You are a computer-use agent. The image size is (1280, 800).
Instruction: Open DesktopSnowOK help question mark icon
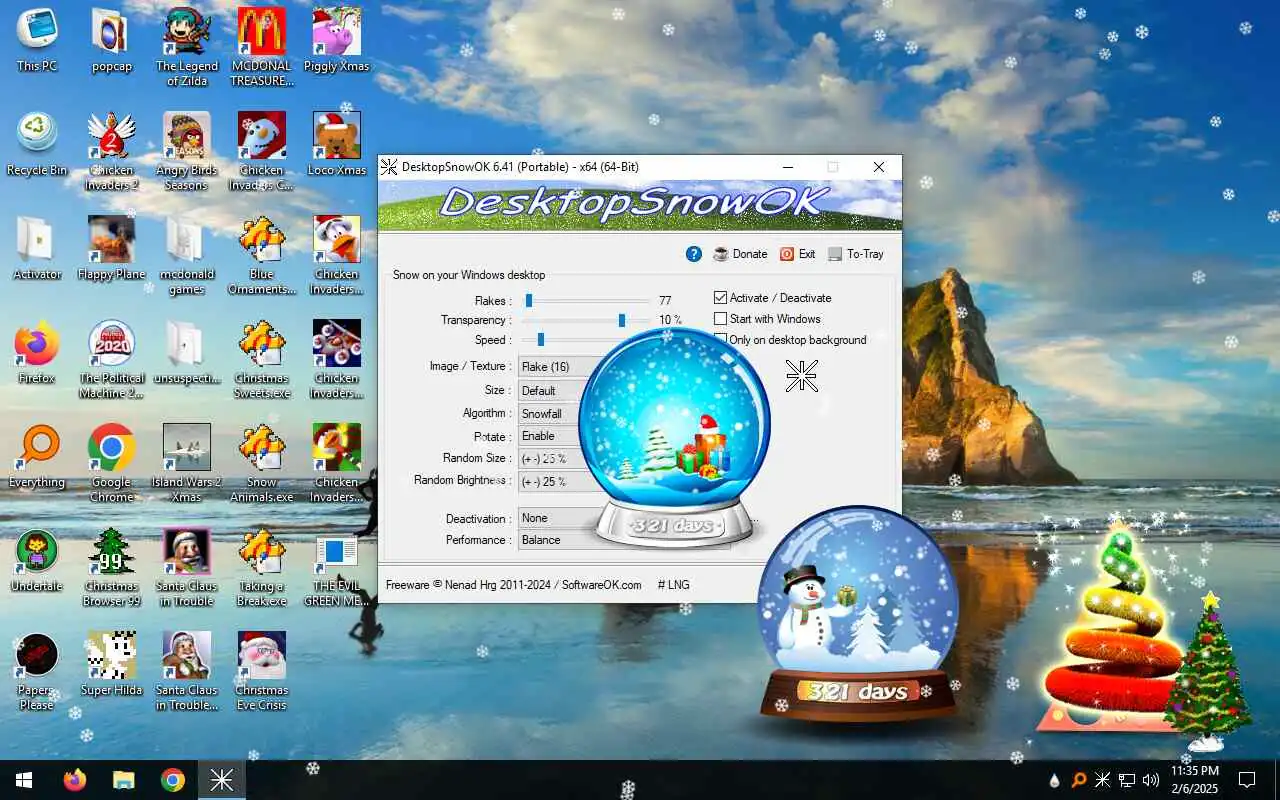point(694,254)
